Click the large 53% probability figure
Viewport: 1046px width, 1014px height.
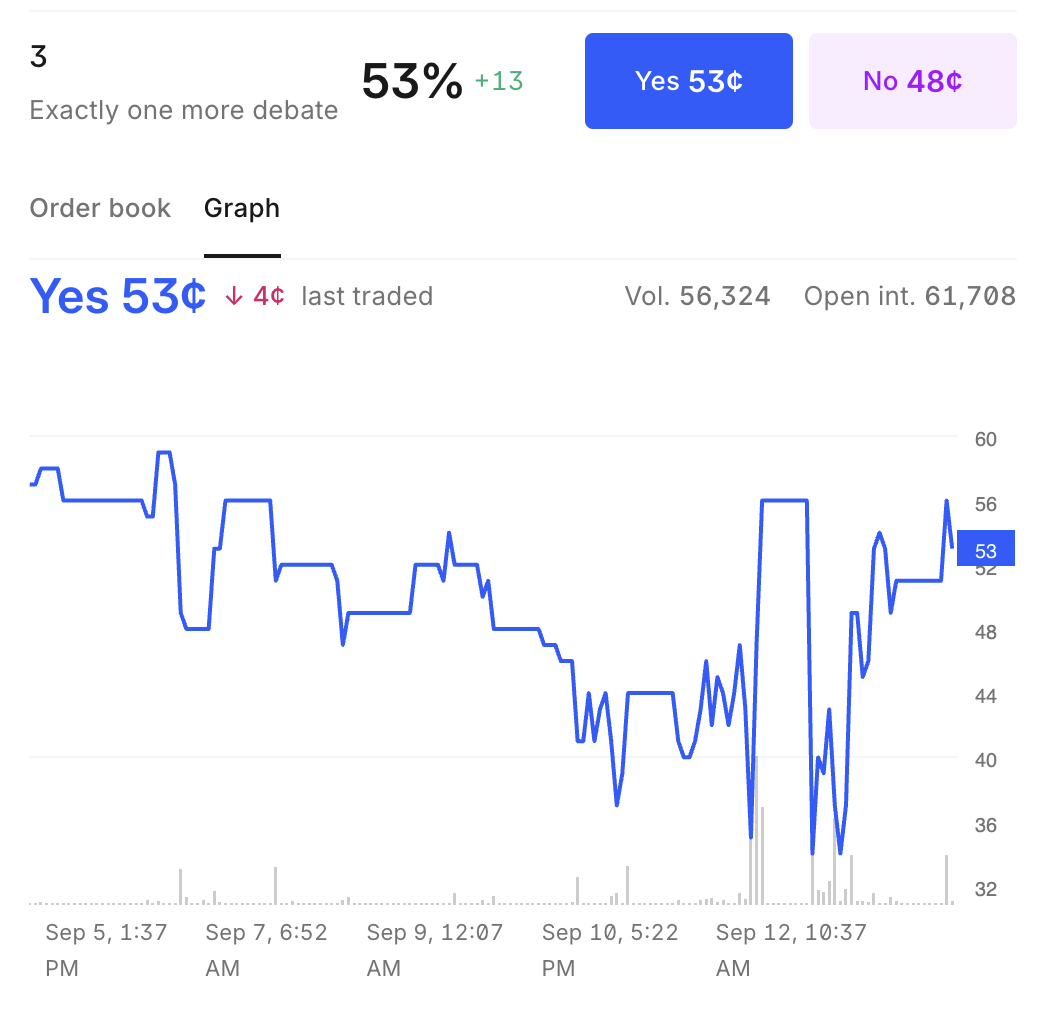(412, 81)
